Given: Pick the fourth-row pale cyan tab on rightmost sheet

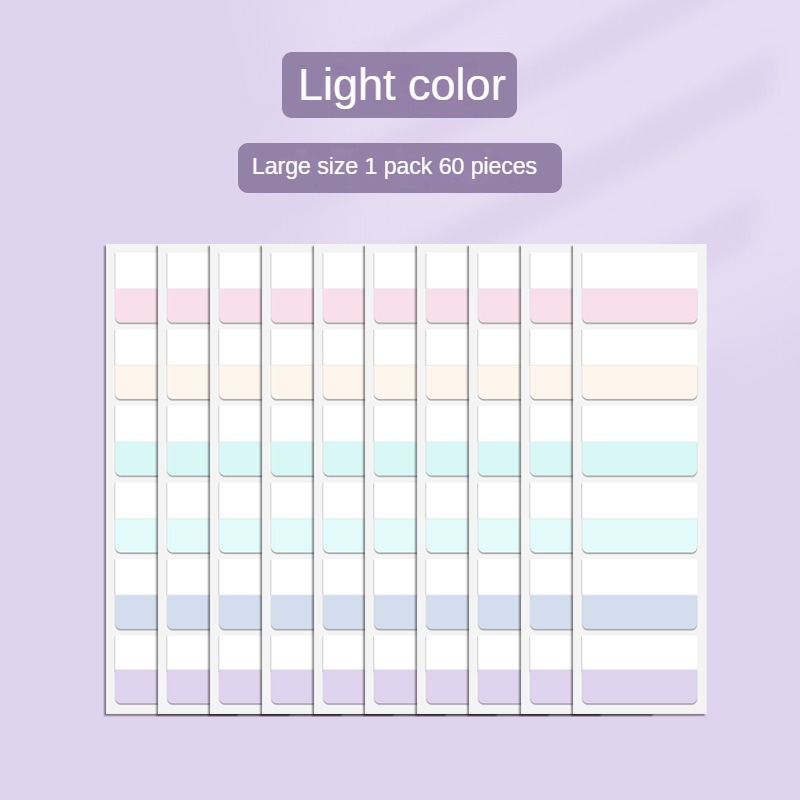Looking at the screenshot, I should tap(639, 534).
